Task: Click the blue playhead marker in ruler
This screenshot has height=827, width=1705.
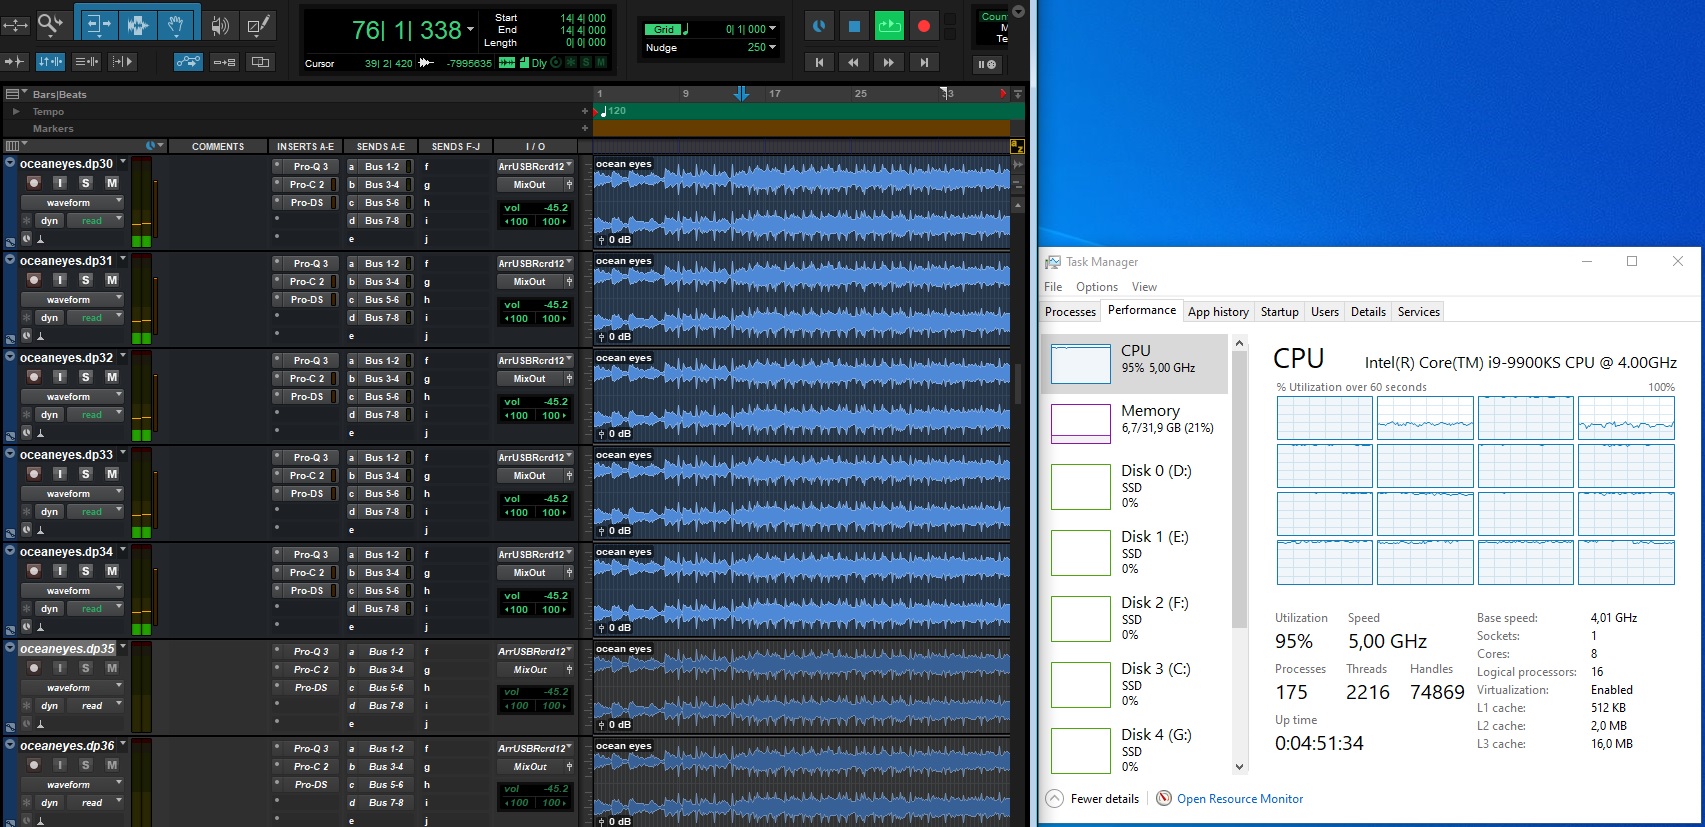Action: tap(741, 93)
